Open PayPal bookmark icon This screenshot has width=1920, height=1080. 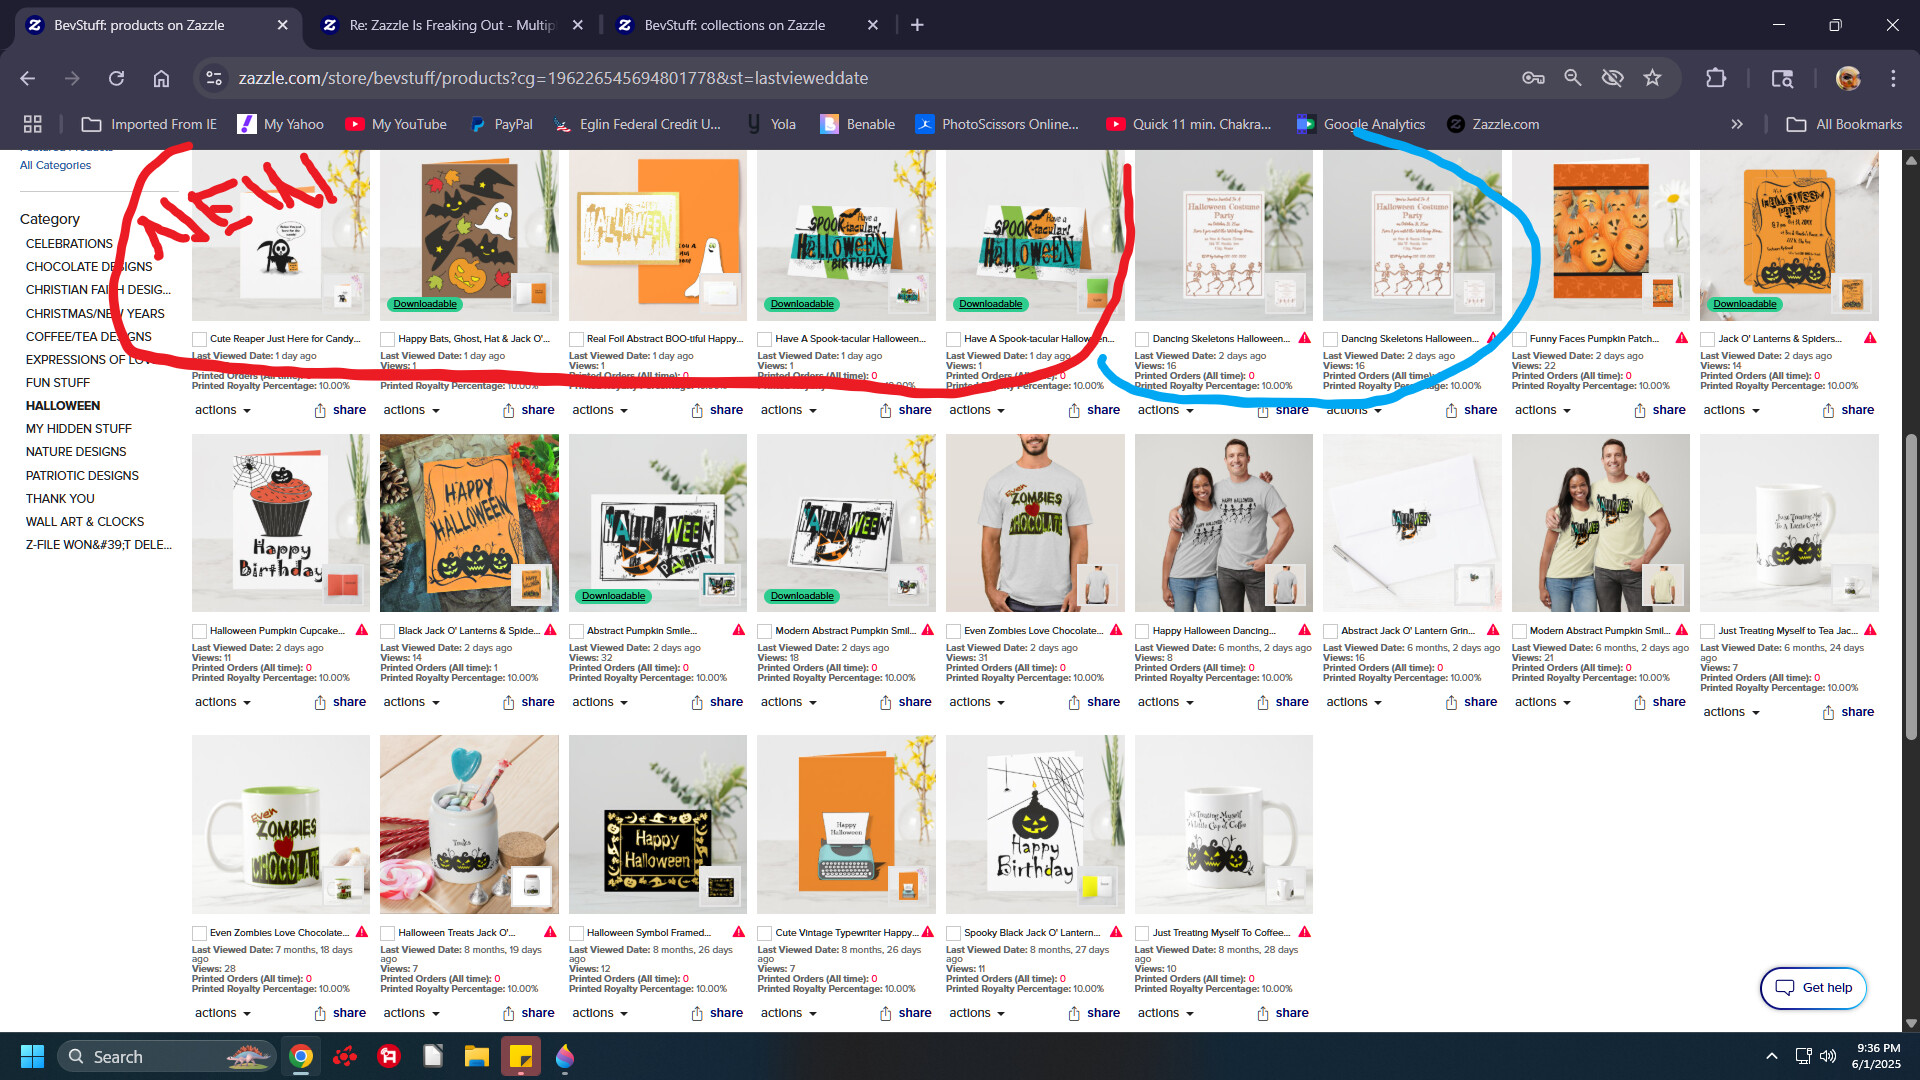[477, 124]
